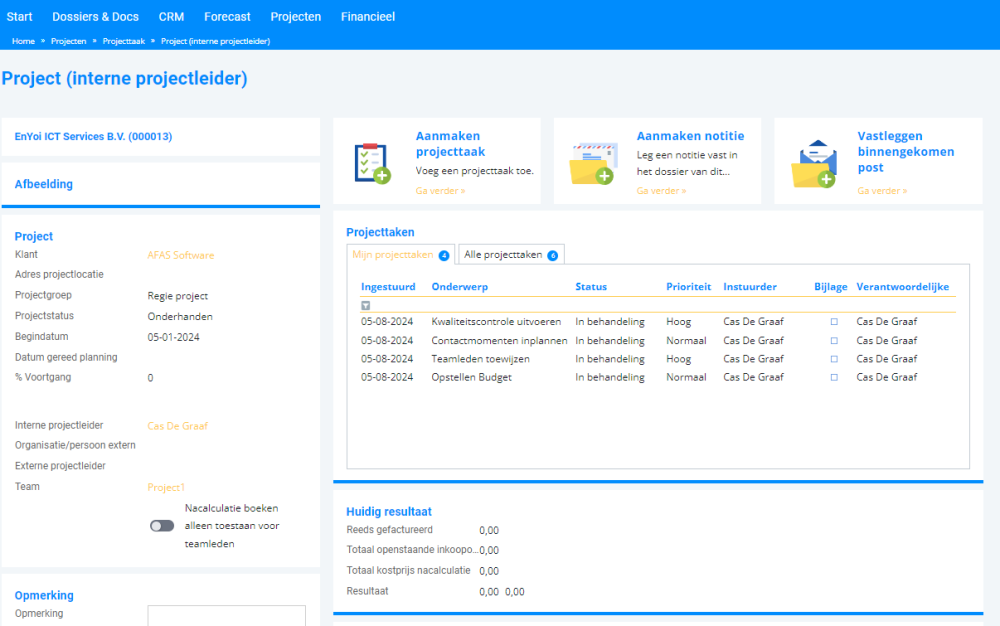Click Ga verder under Aanmaken projecttaak
1000x626 pixels.
point(440,191)
